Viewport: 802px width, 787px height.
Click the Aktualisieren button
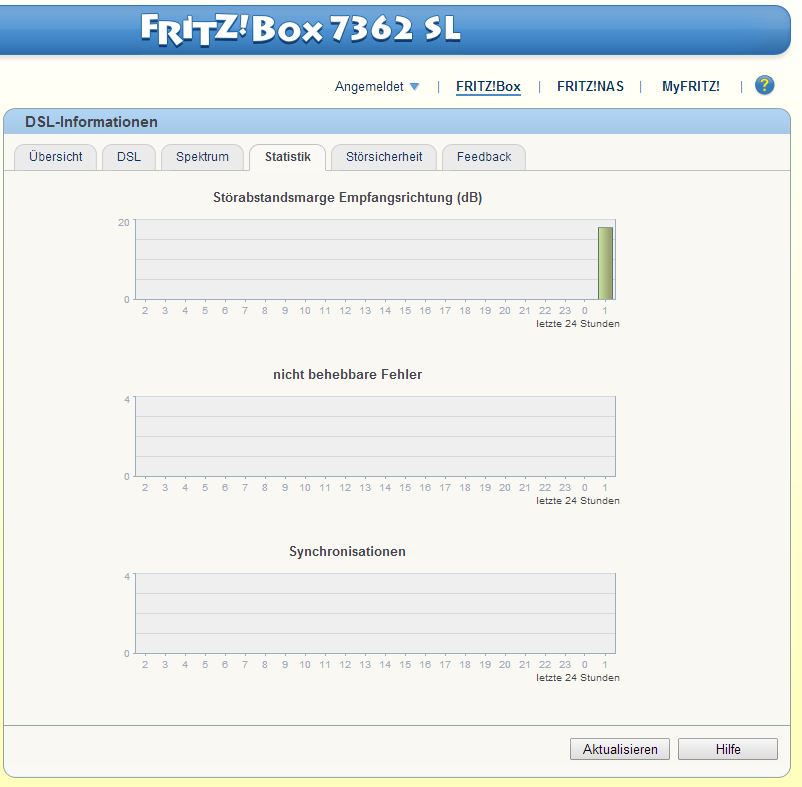pyautogui.click(x=620, y=749)
